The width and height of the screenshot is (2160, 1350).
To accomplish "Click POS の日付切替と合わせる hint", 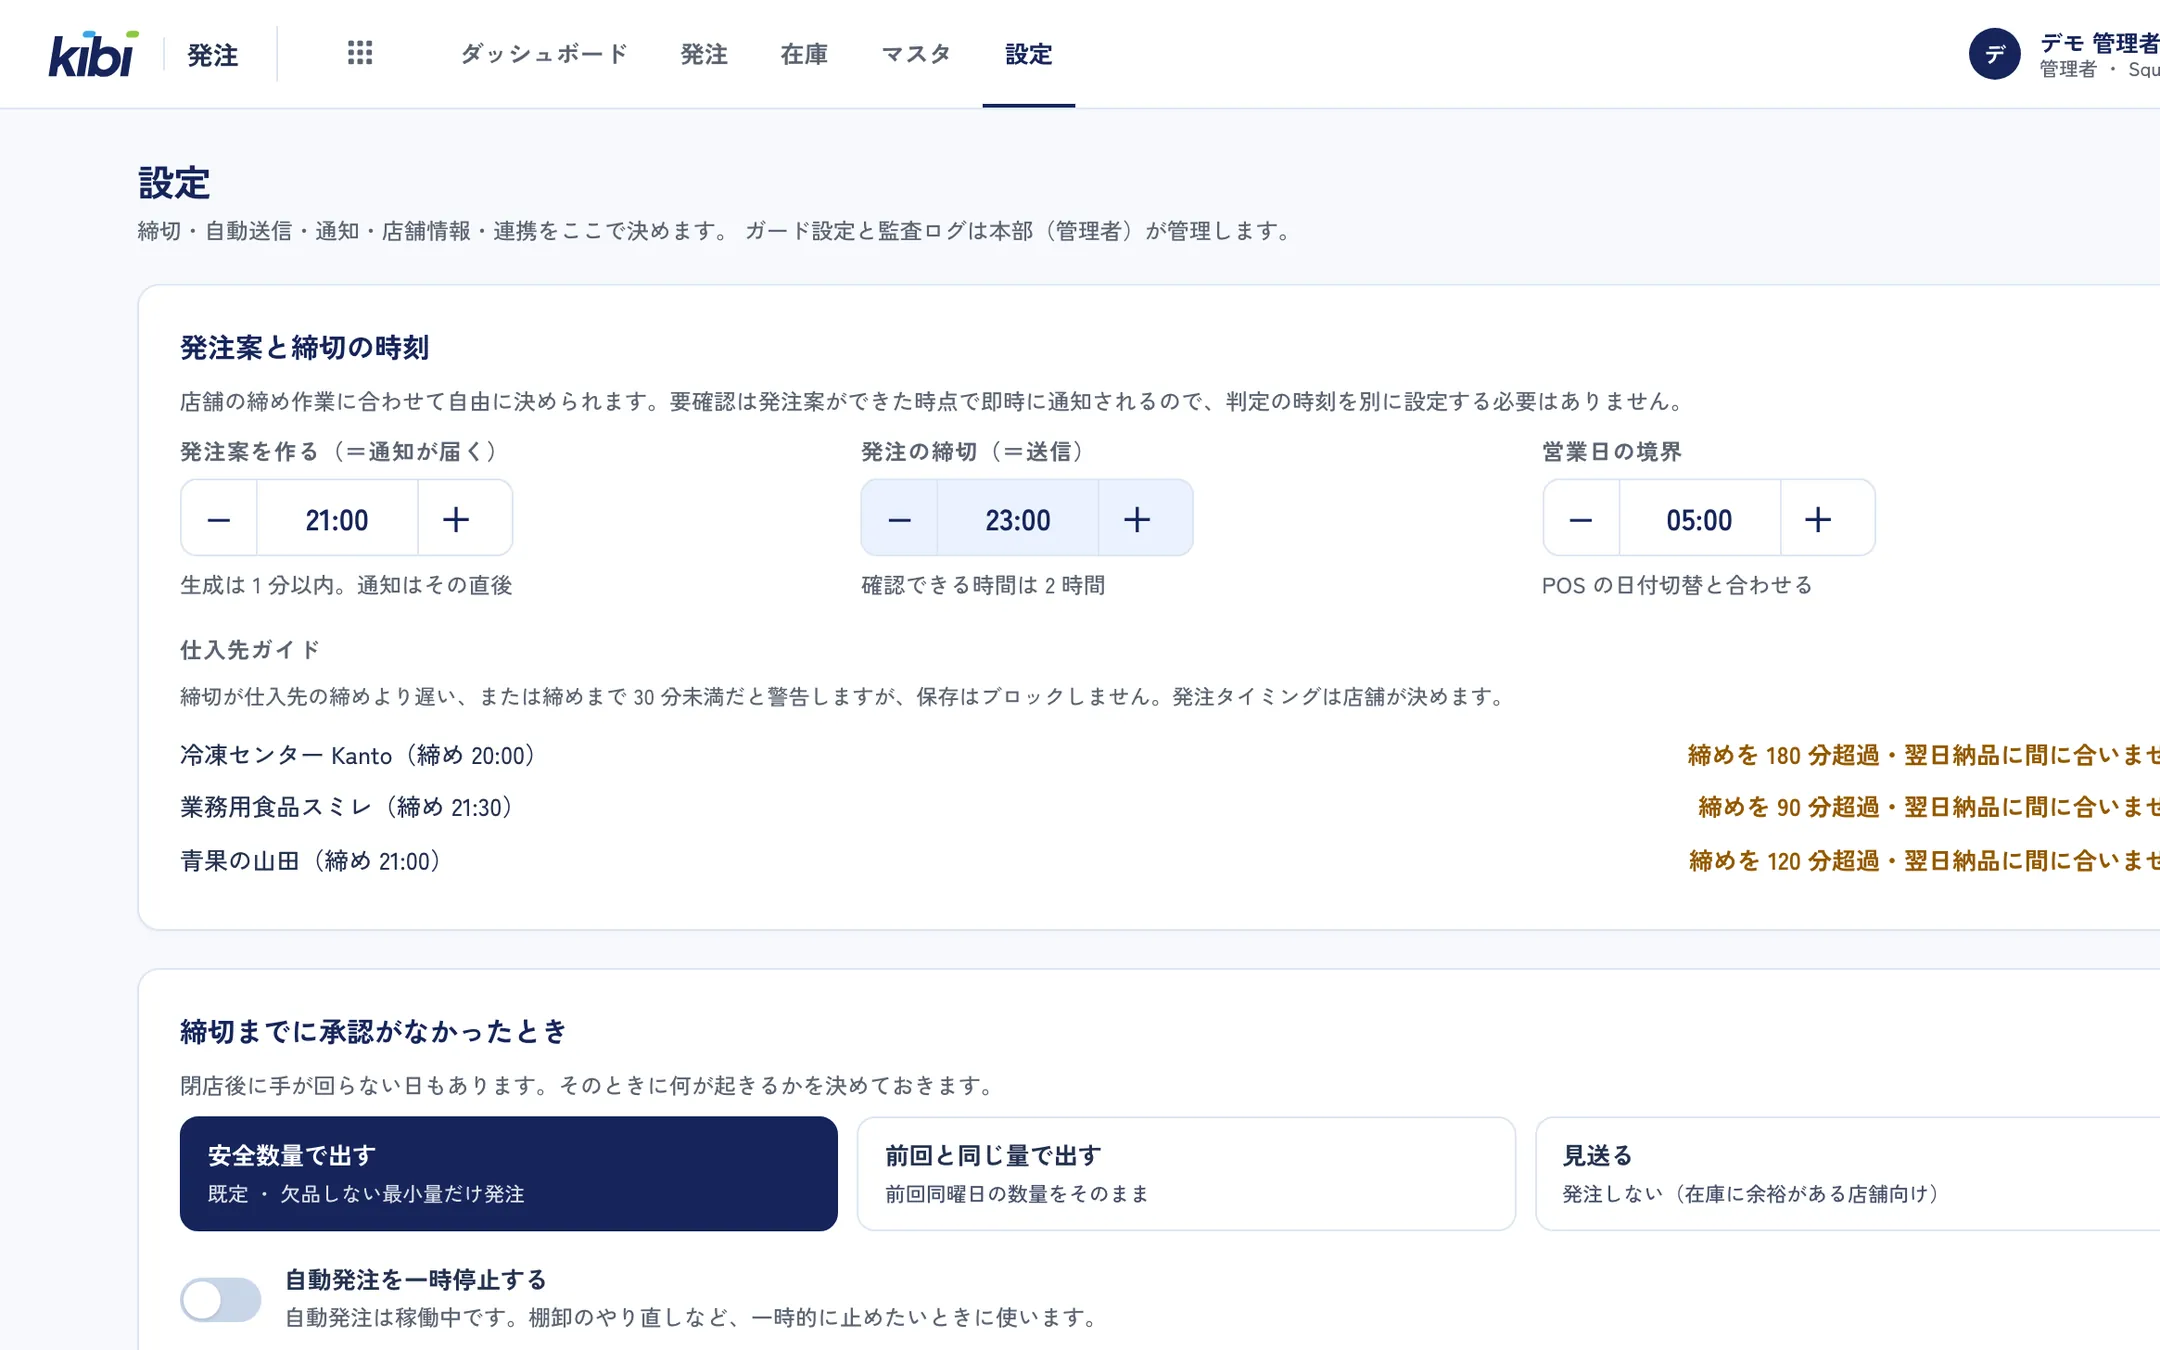I will pos(1677,585).
